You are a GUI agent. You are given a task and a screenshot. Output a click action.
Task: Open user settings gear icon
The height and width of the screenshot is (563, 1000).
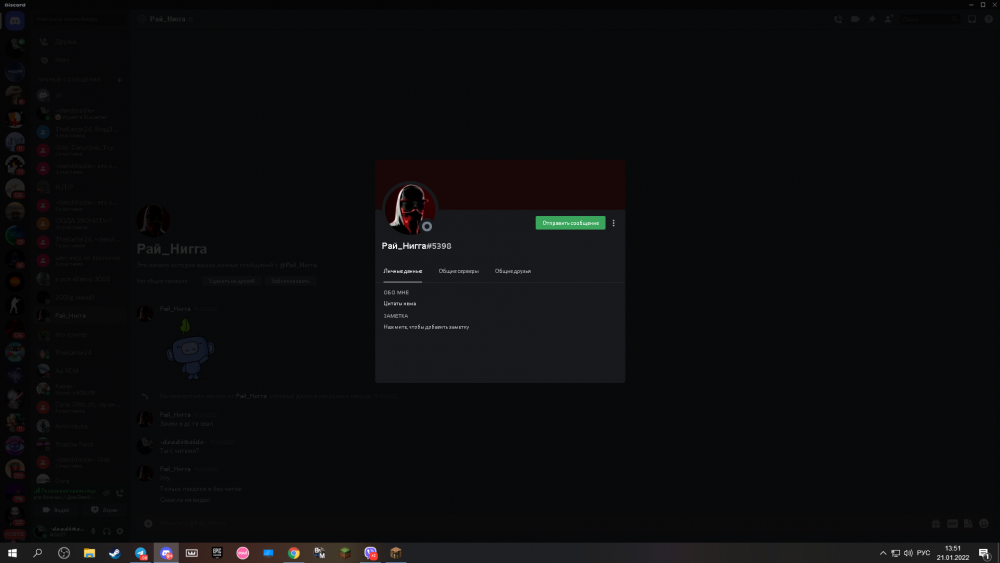[x=119, y=531]
